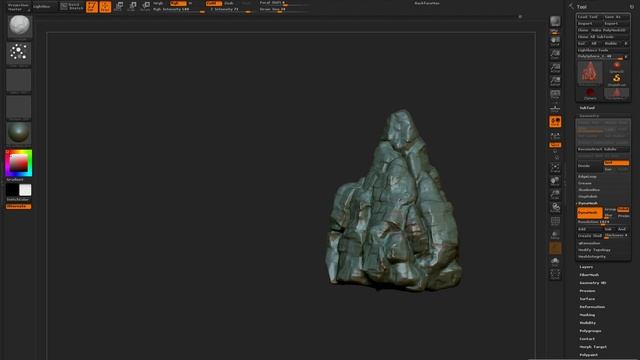Expand the SubTool section

[587, 108]
